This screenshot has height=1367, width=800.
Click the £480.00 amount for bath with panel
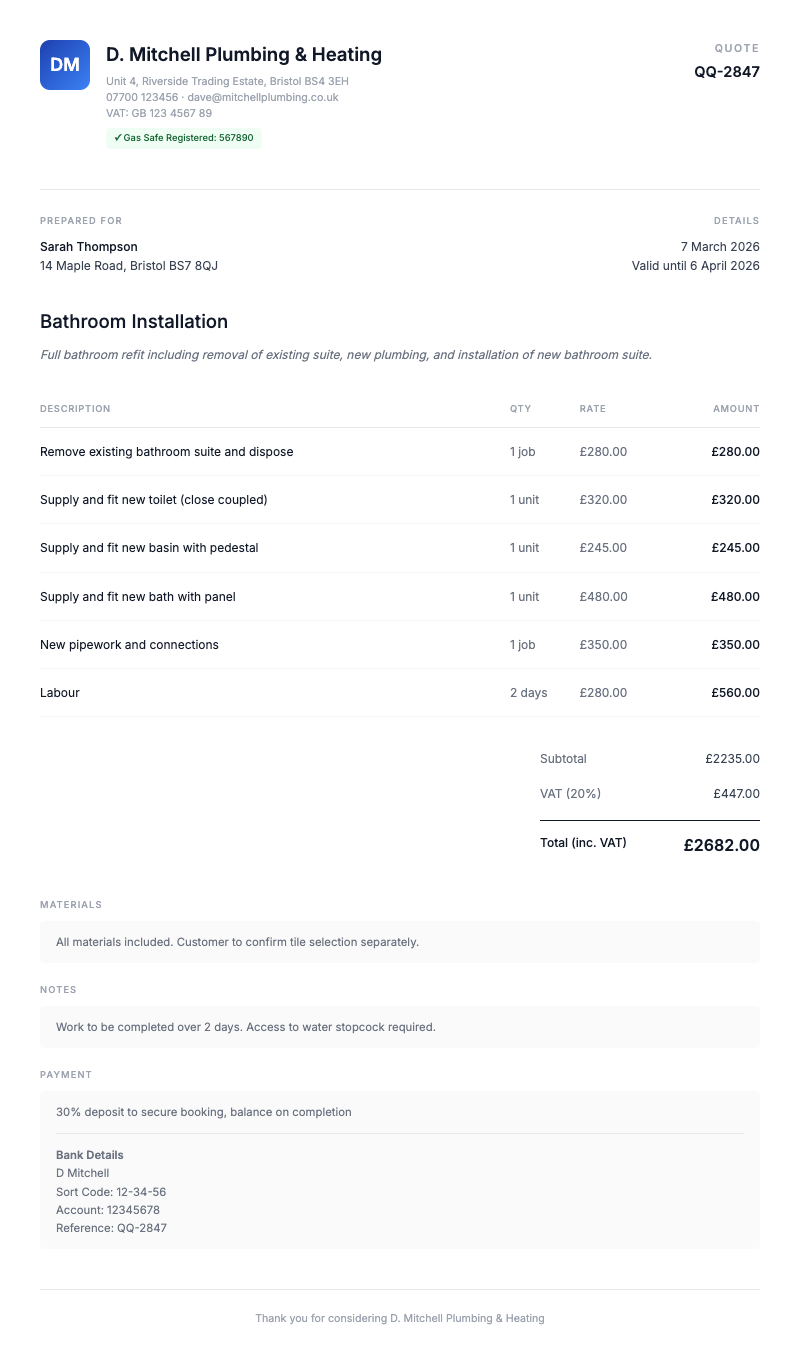[735, 597]
